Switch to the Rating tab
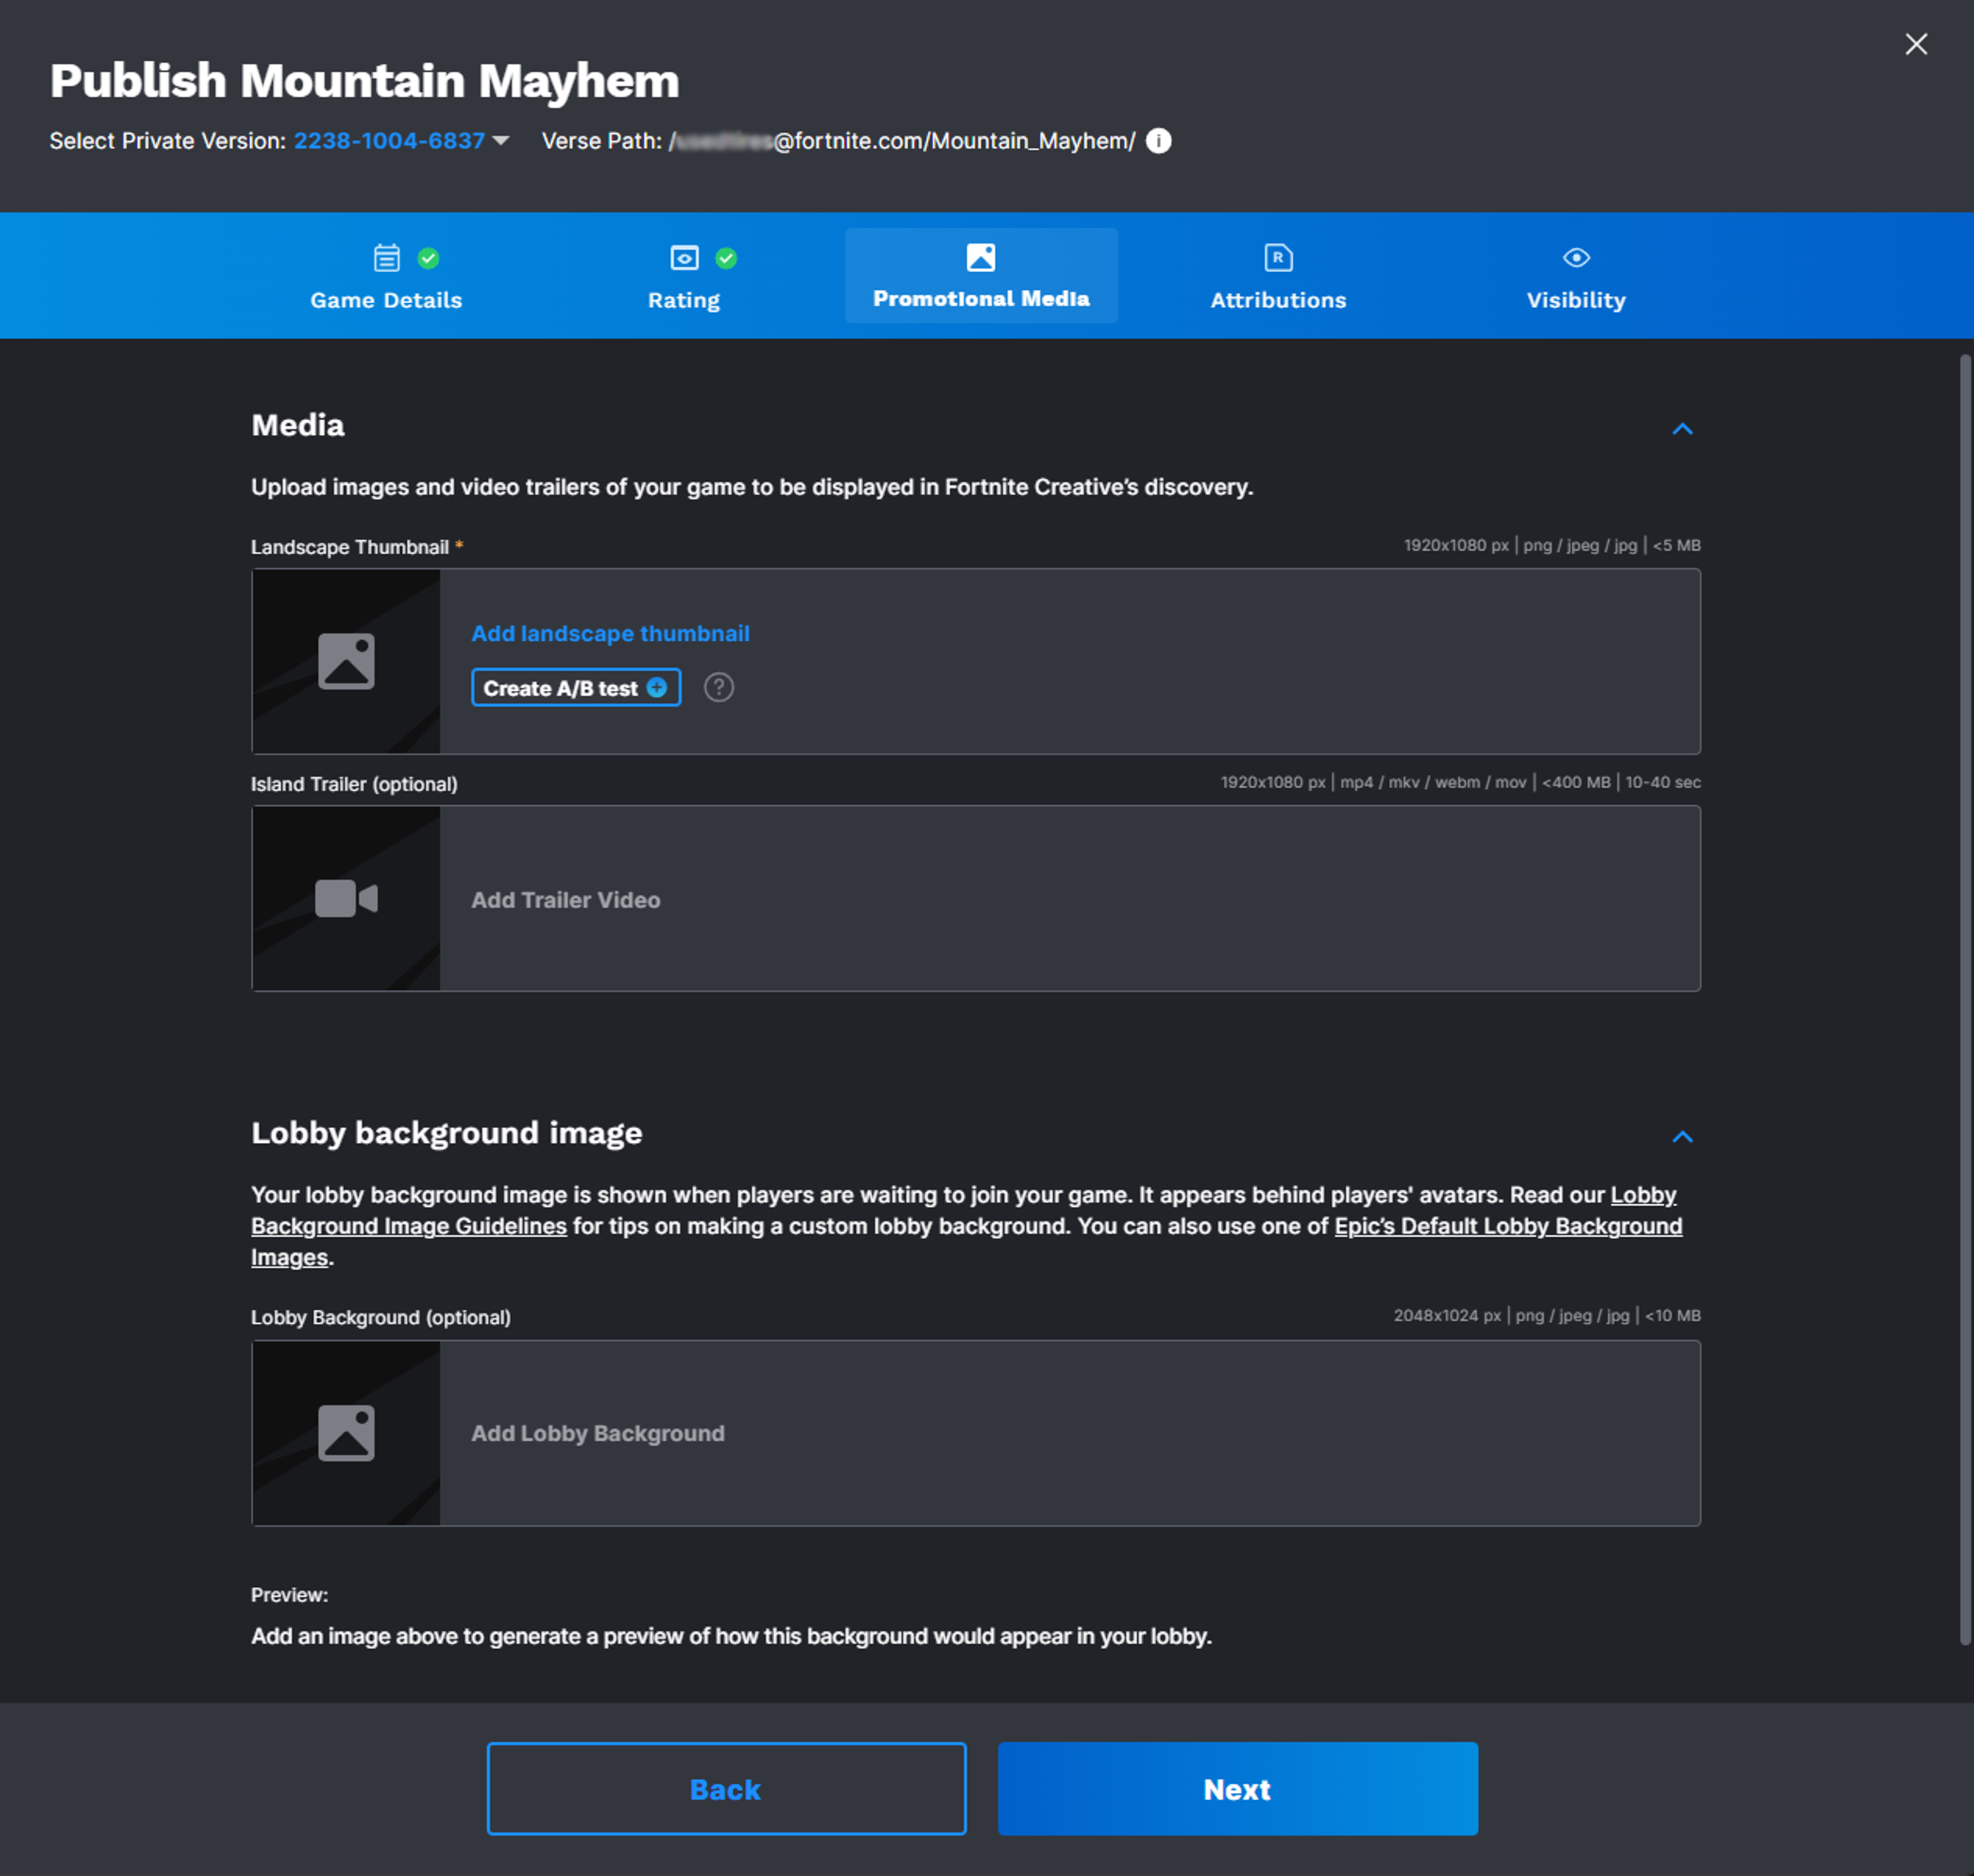 [684, 276]
